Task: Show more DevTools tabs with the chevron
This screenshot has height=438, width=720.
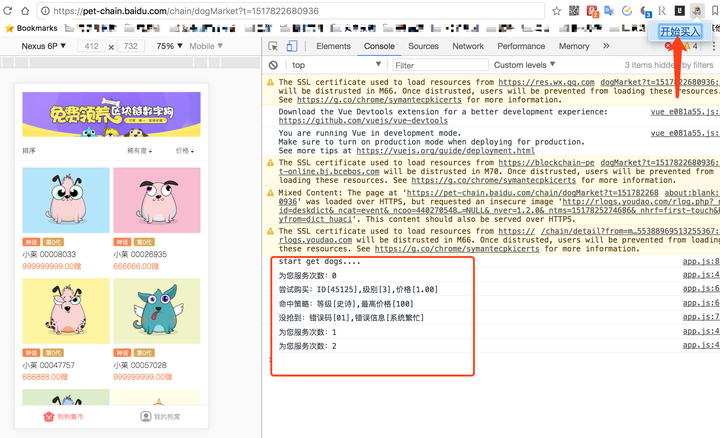Action: pos(606,46)
